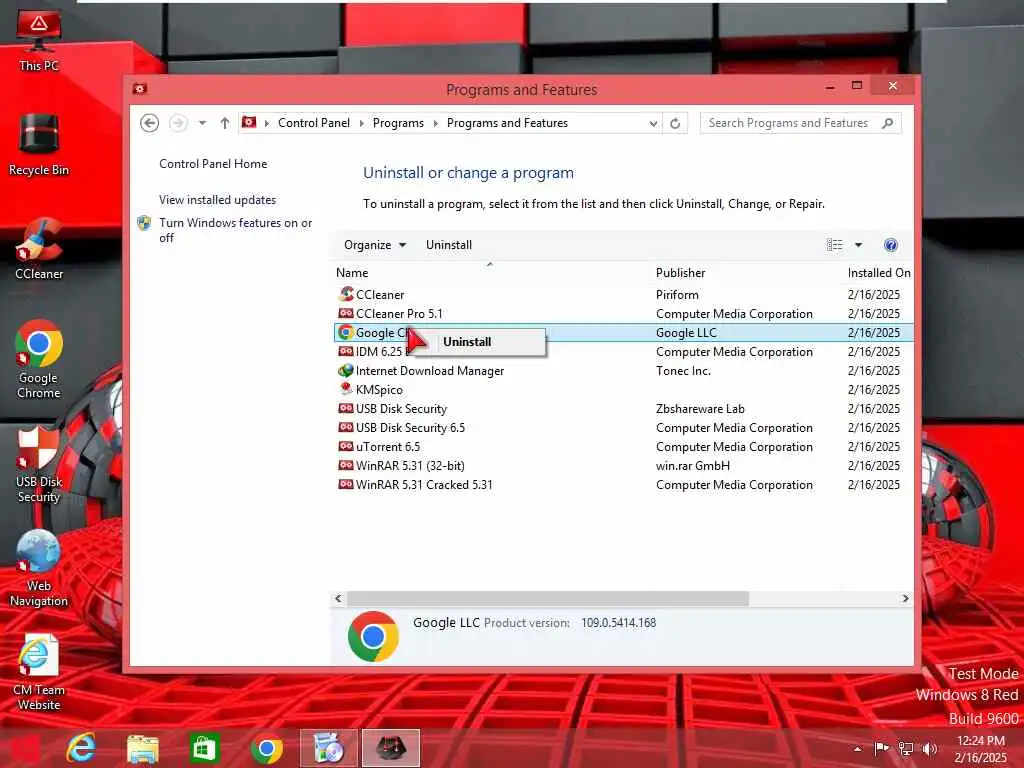Select the USB Disk Security 6.5 entry
The width and height of the screenshot is (1024, 768).
click(623, 427)
